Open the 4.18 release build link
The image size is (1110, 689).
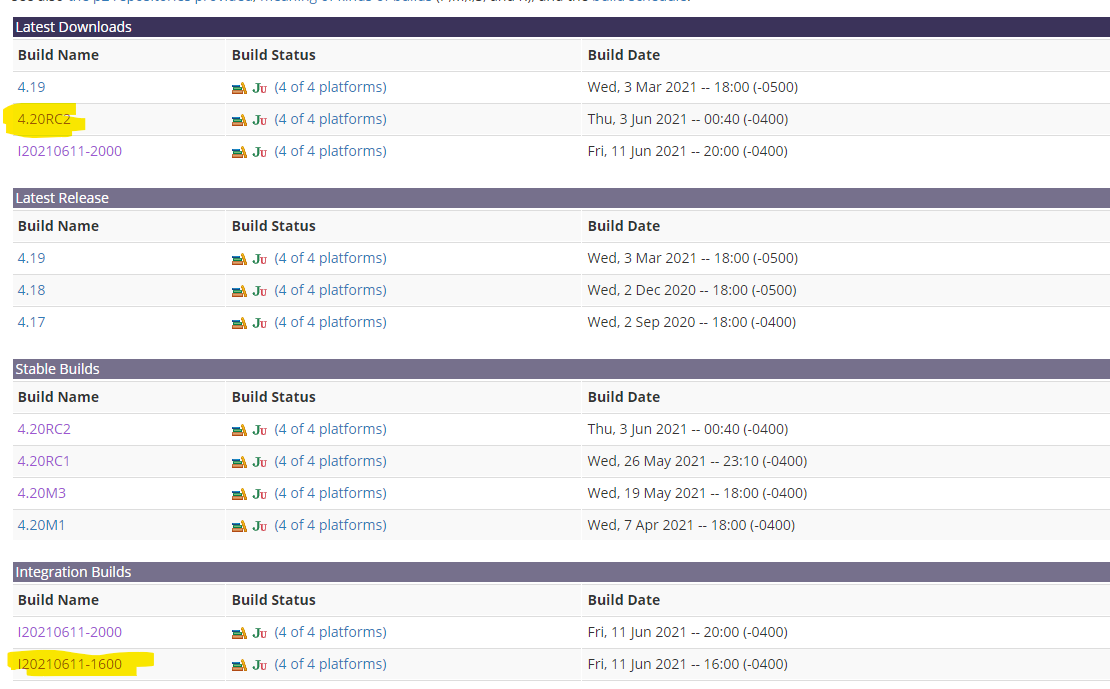[31, 290]
